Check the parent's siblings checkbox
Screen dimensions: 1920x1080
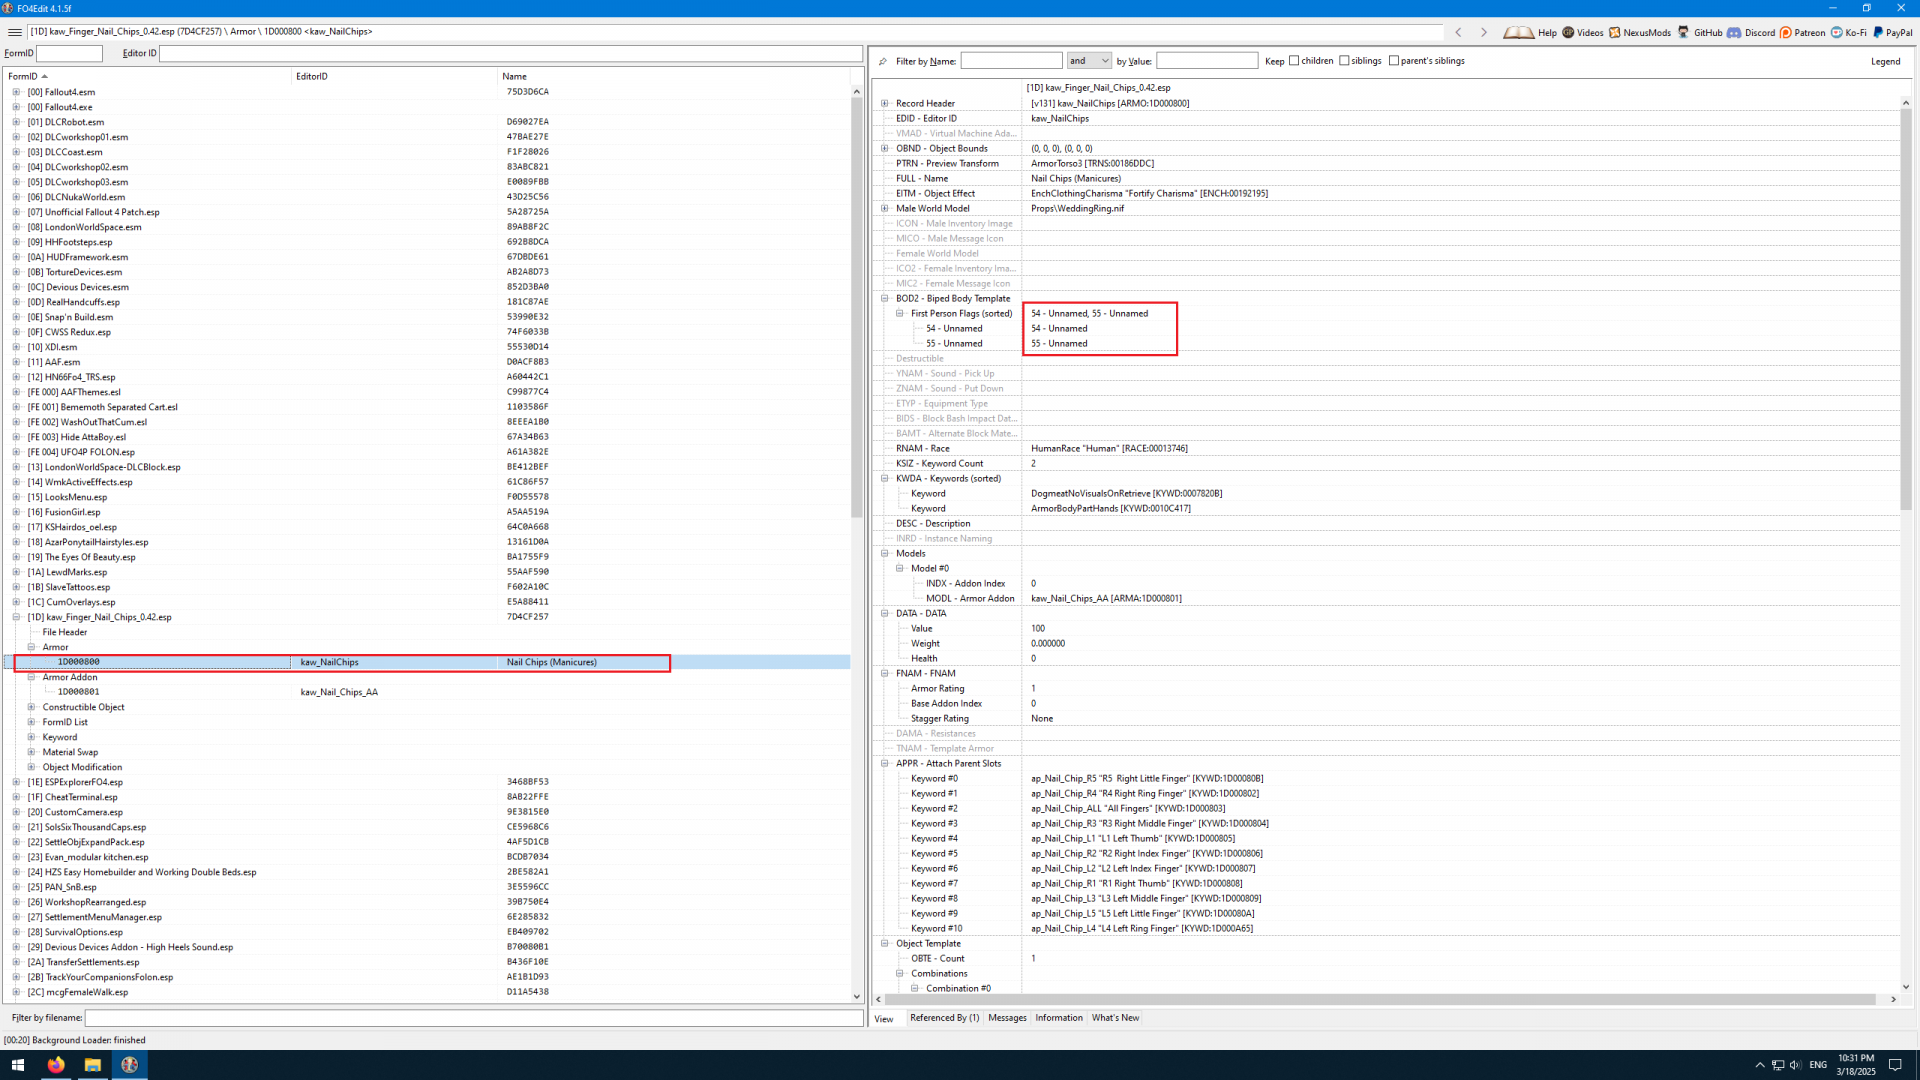1394,61
